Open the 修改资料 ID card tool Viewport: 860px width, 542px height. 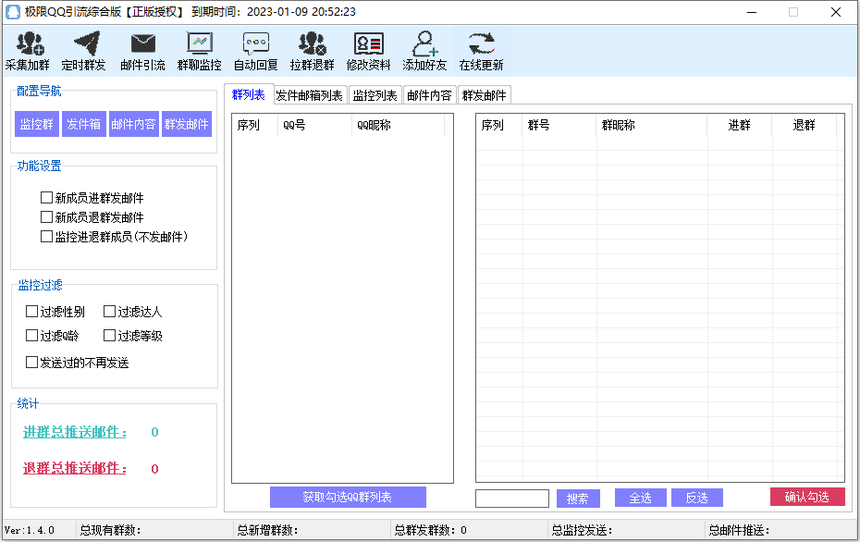(x=369, y=50)
